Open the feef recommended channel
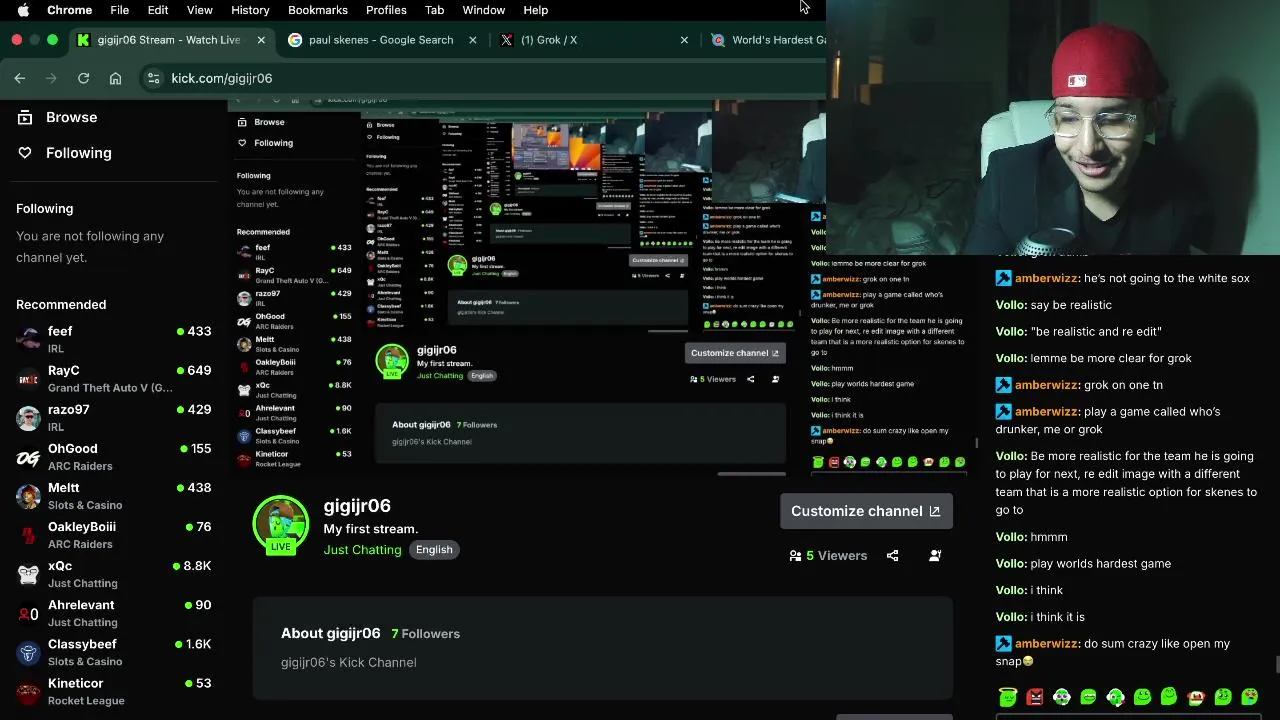 click(x=114, y=339)
